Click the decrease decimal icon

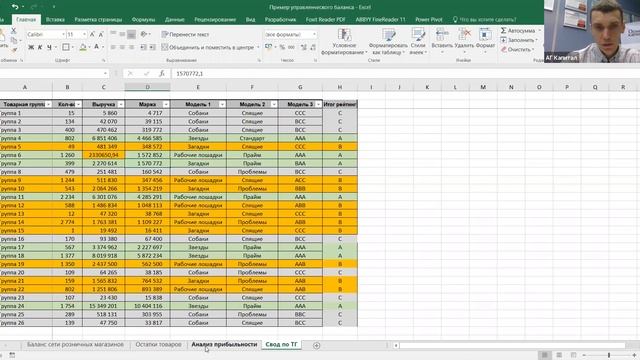pos(313,47)
